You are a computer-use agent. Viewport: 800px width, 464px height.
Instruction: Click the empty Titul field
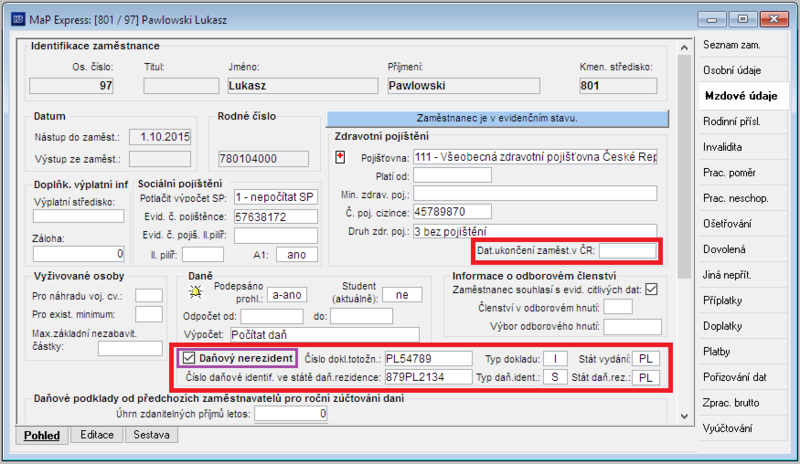(181, 86)
